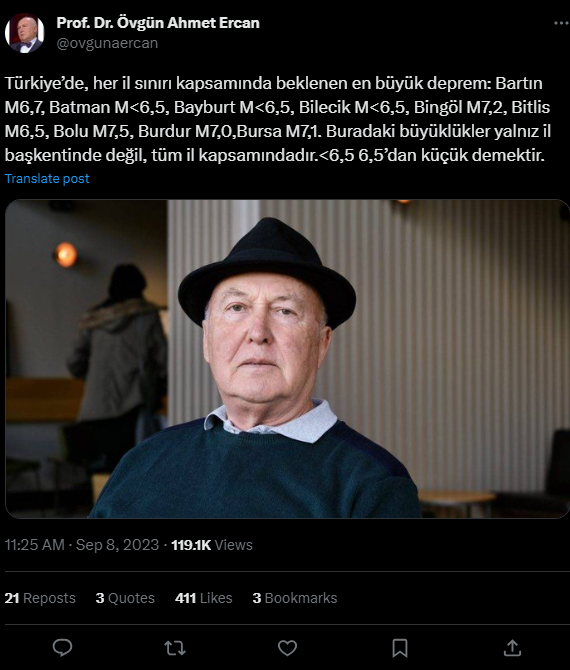Click the word Views beside 119.1K
This screenshot has width=570, height=670.
coord(234,545)
